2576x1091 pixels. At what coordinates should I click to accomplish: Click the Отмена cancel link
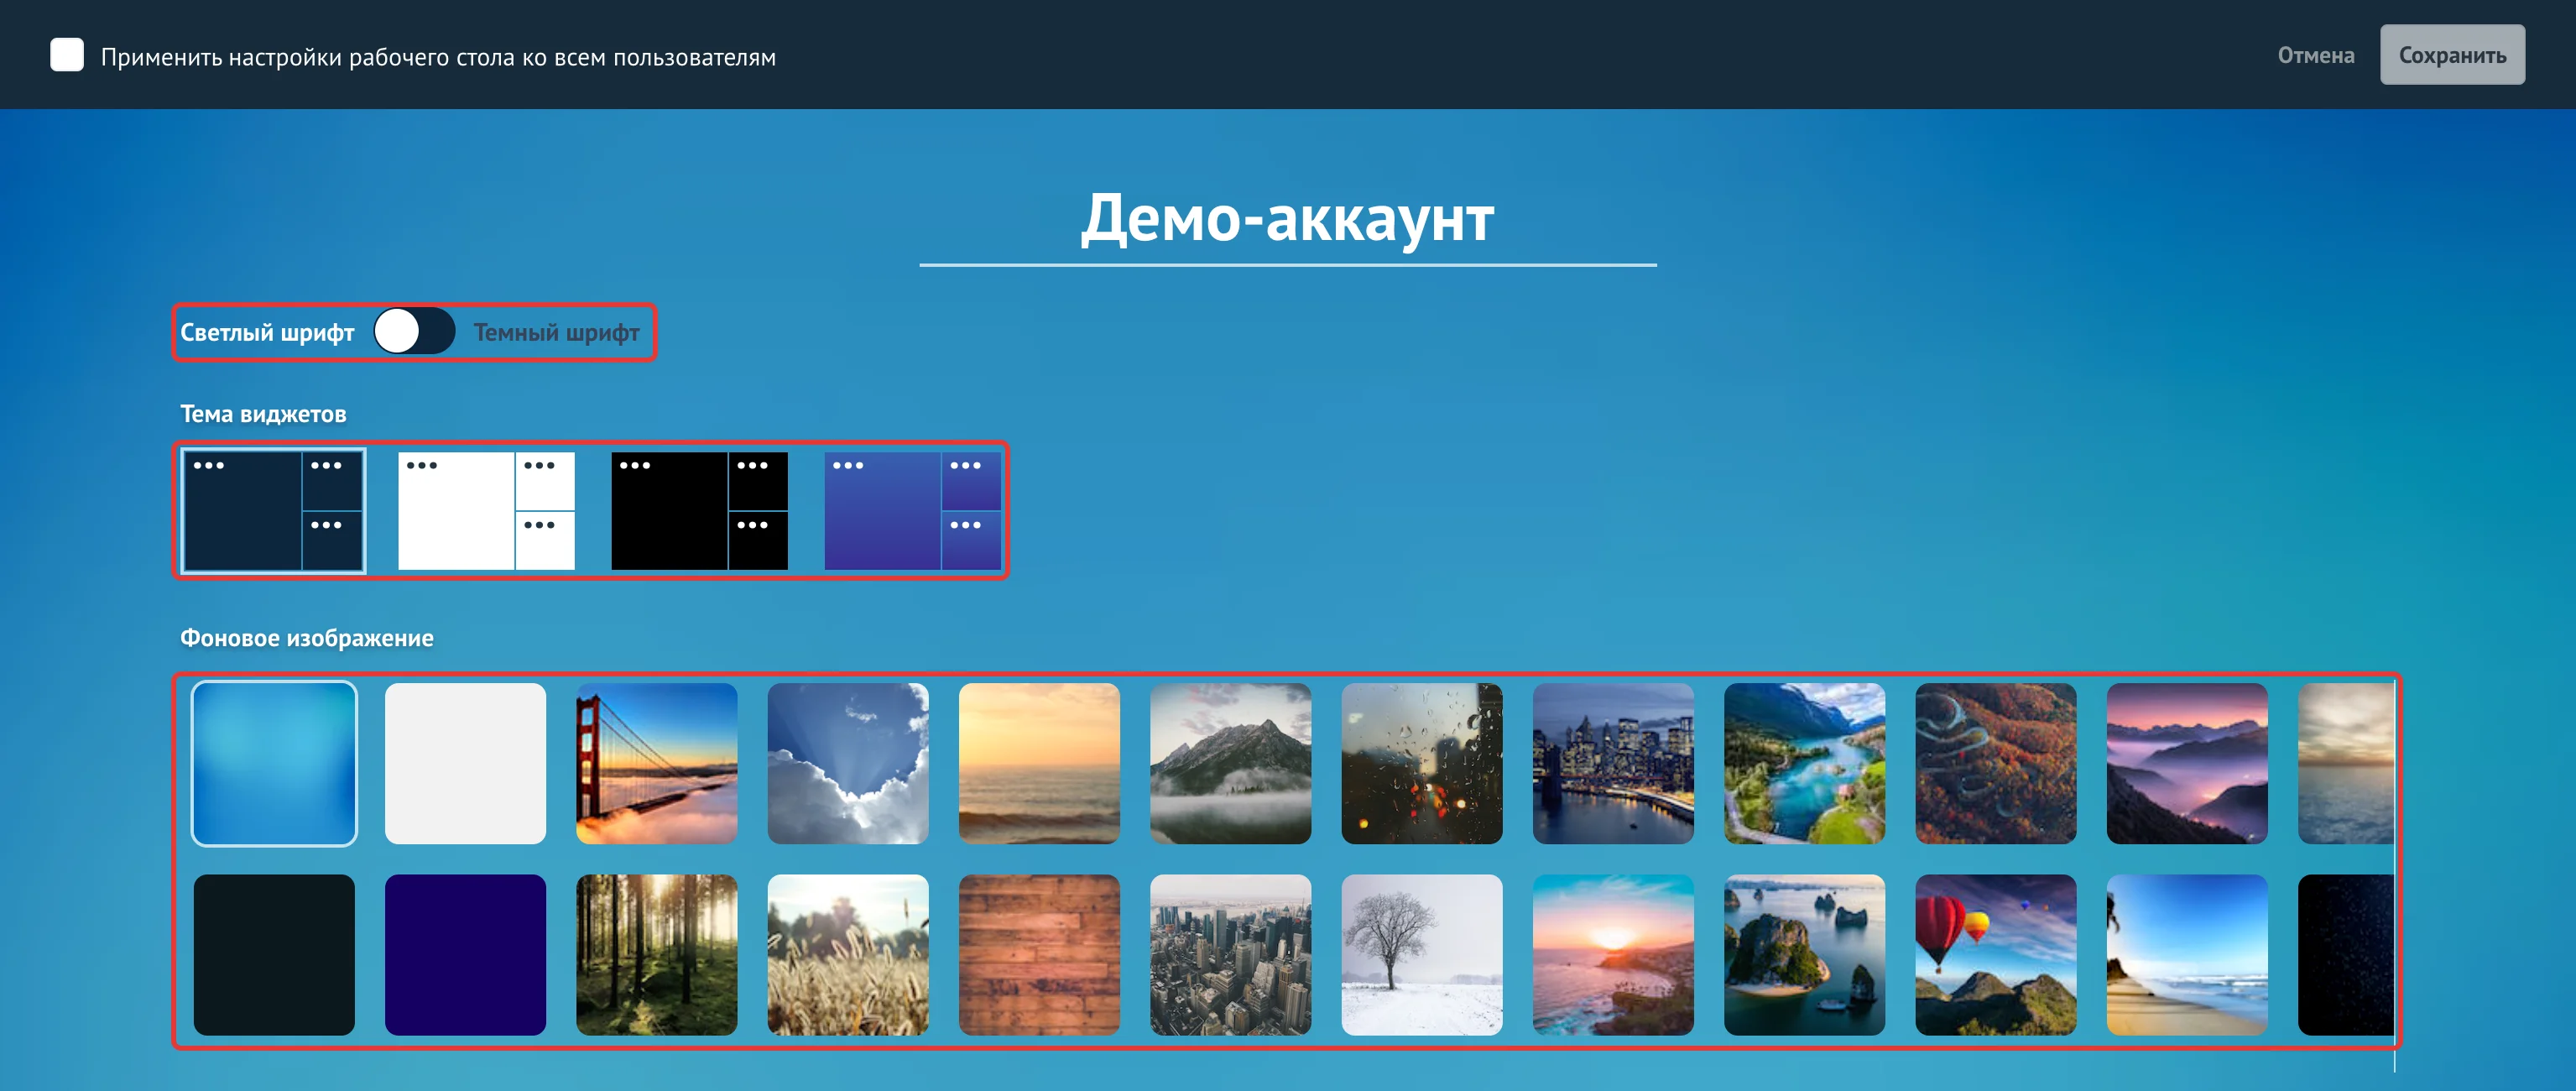click(2315, 55)
